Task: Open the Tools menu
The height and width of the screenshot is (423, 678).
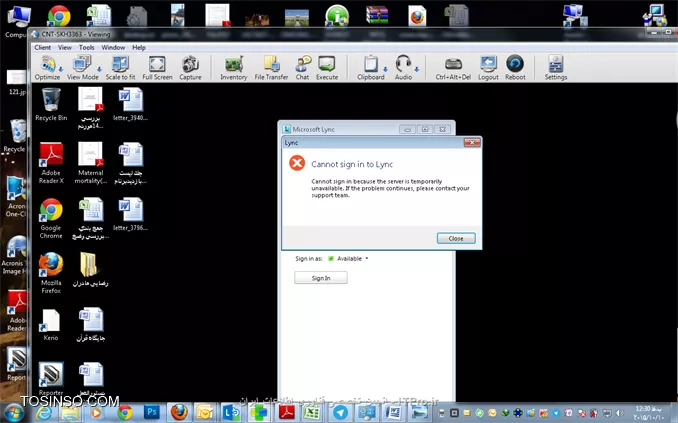Action: [x=86, y=48]
